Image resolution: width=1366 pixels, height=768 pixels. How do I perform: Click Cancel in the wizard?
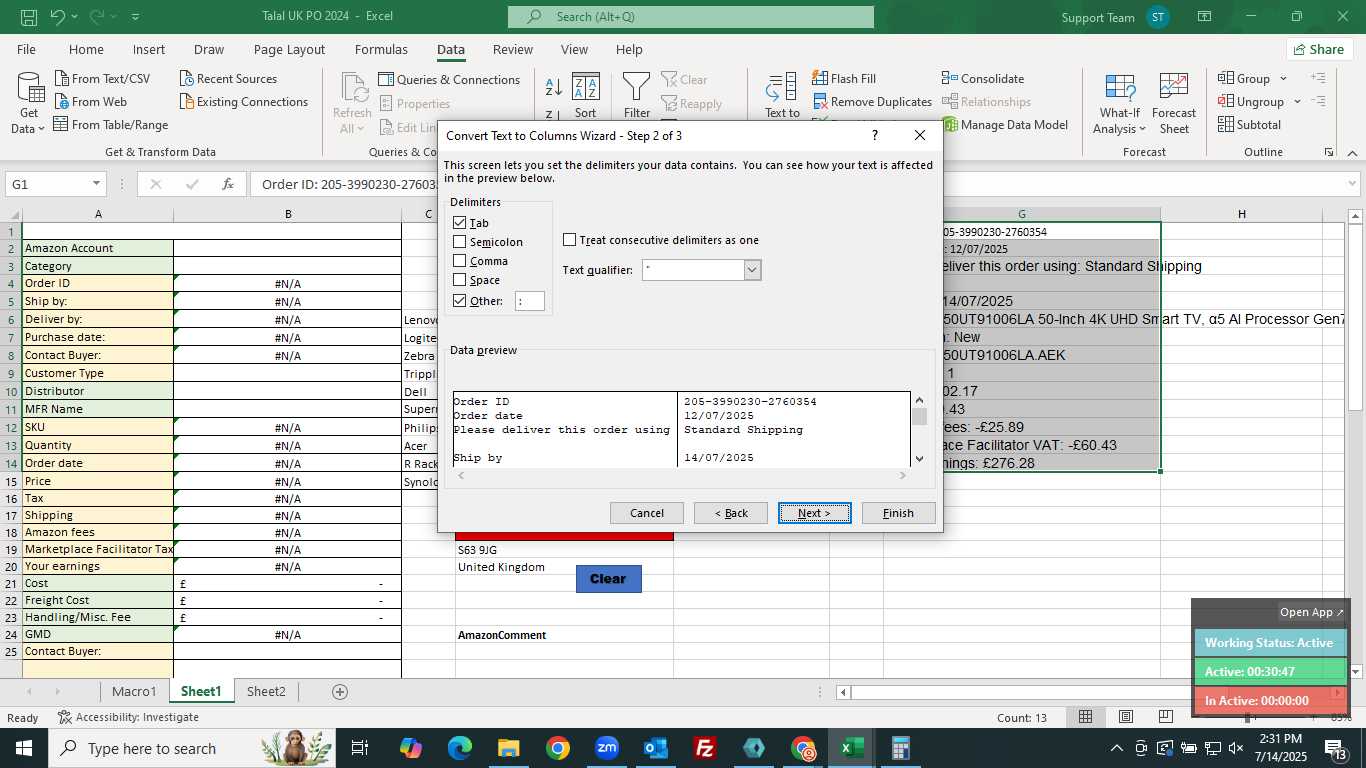(647, 513)
